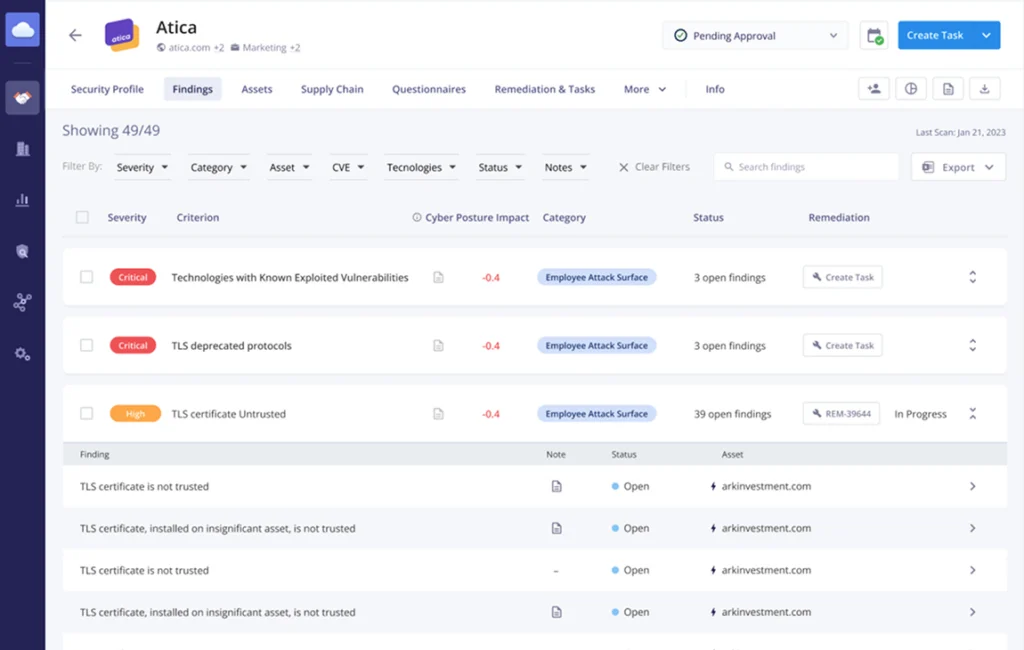
Task: Expand the Technologies filter dropdown
Action: tap(421, 167)
